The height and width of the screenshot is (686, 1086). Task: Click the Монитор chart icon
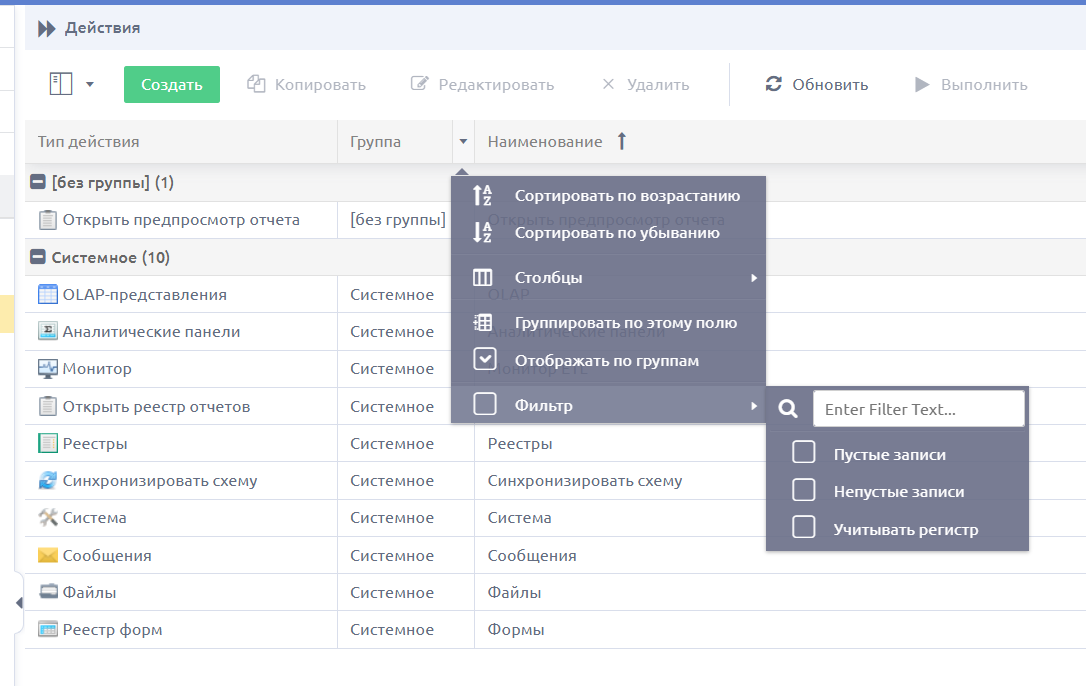pyautogui.click(x=48, y=369)
